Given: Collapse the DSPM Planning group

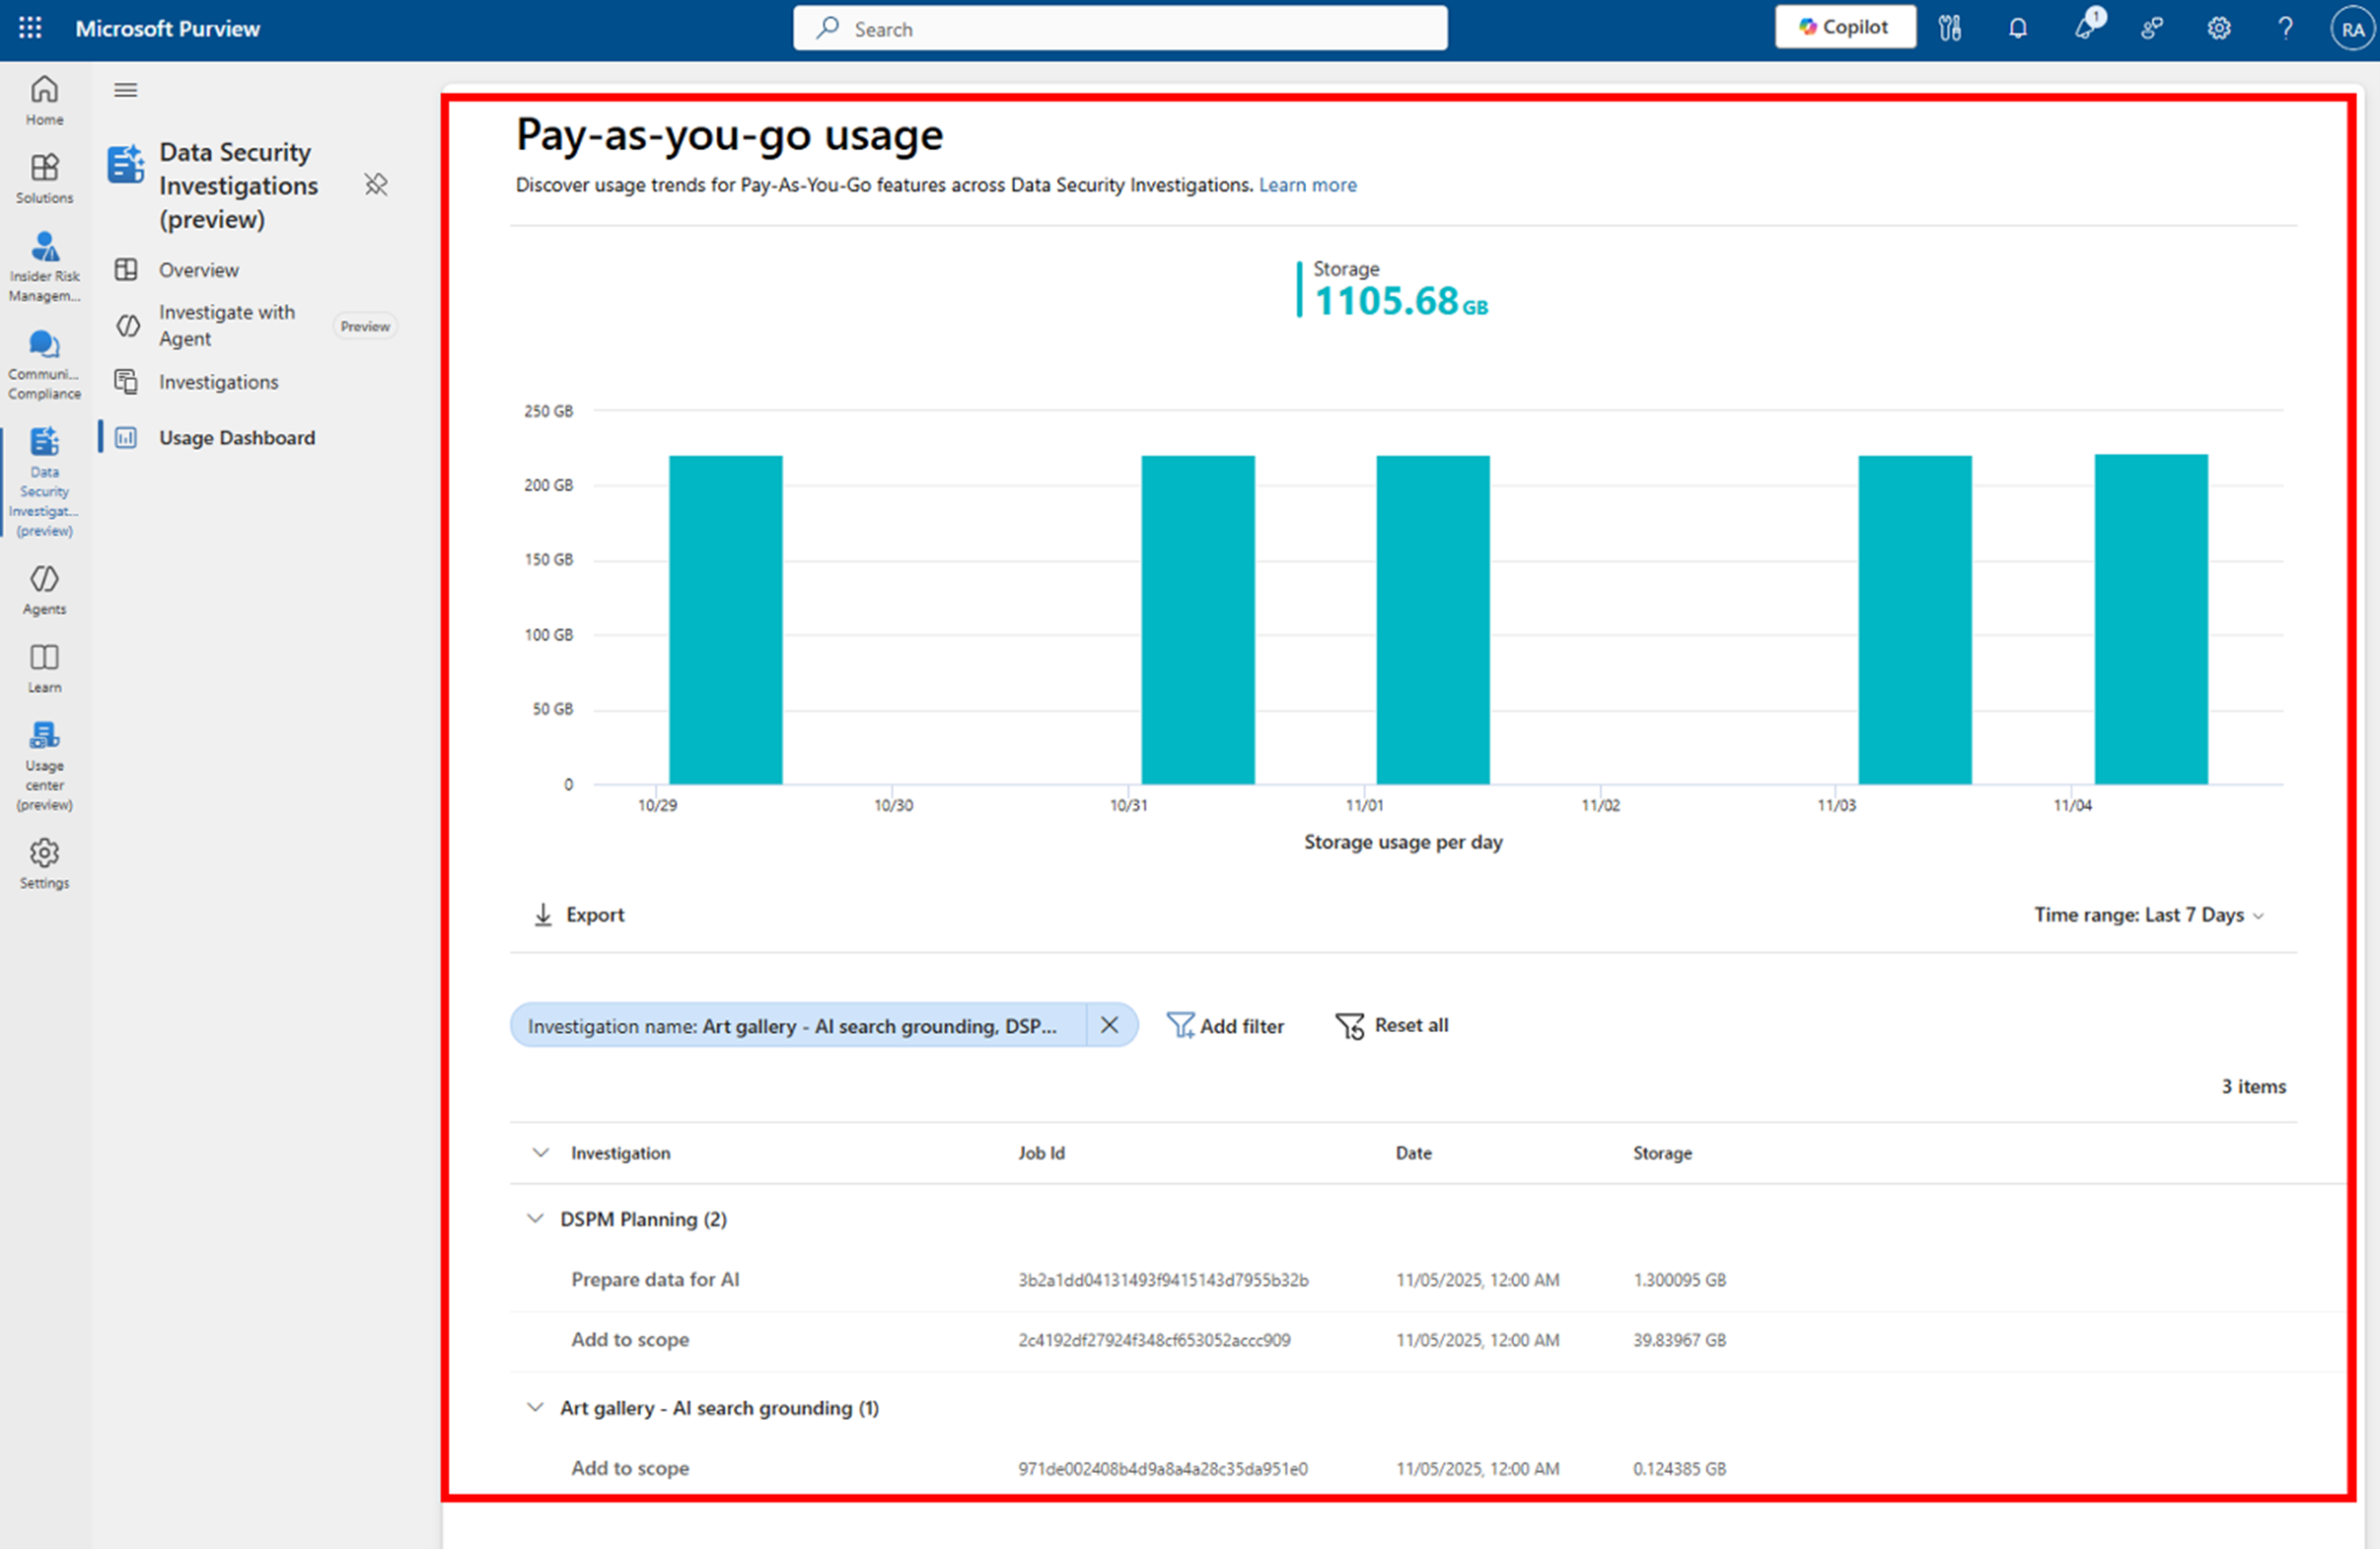Looking at the screenshot, I should pyautogui.click(x=535, y=1219).
